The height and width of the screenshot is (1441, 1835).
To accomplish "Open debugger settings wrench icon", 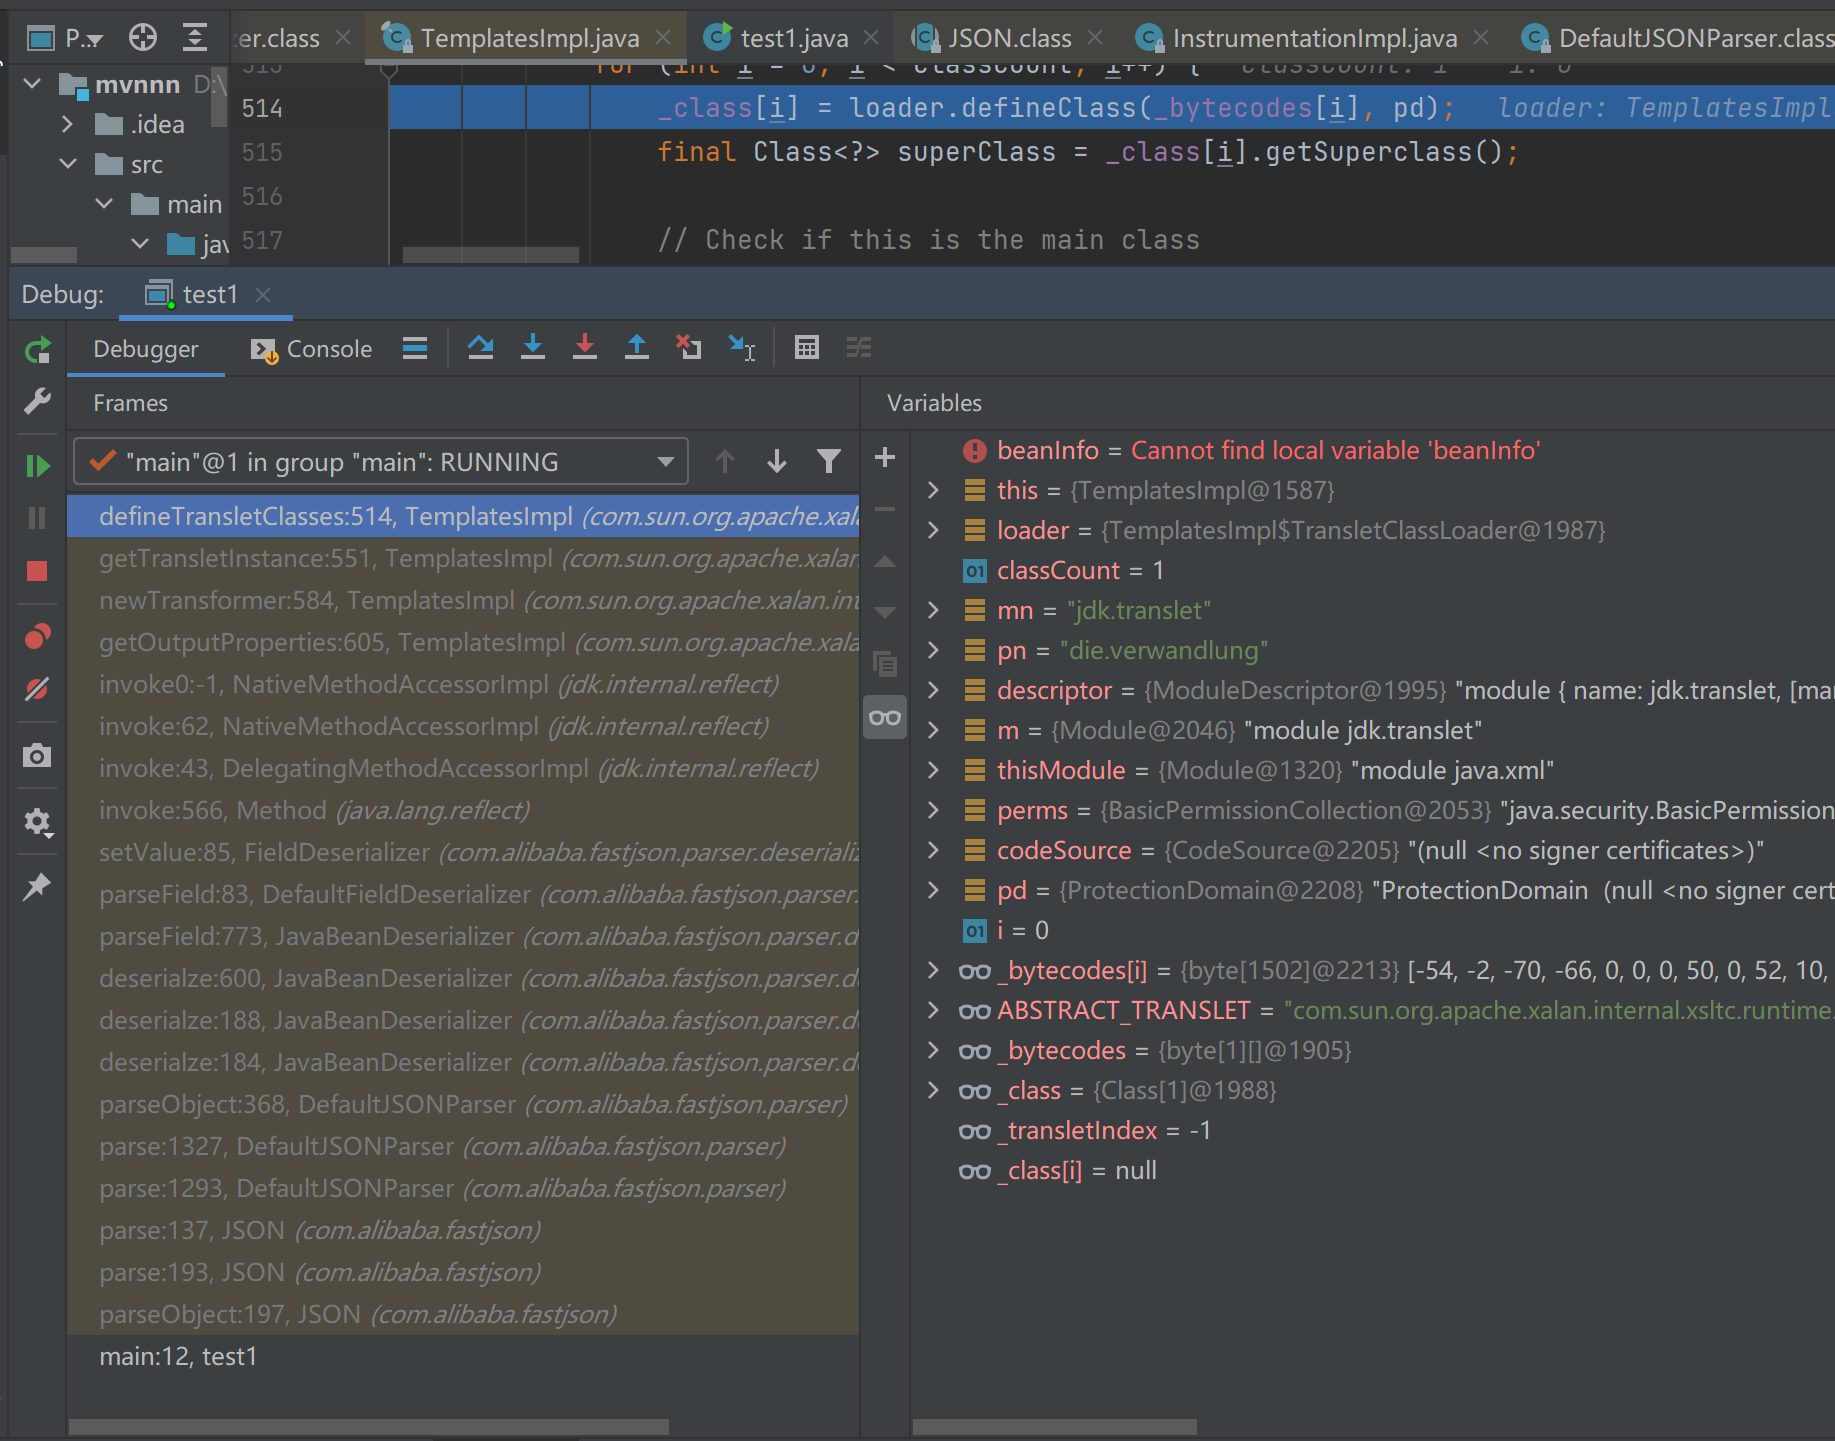I will click(37, 402).
